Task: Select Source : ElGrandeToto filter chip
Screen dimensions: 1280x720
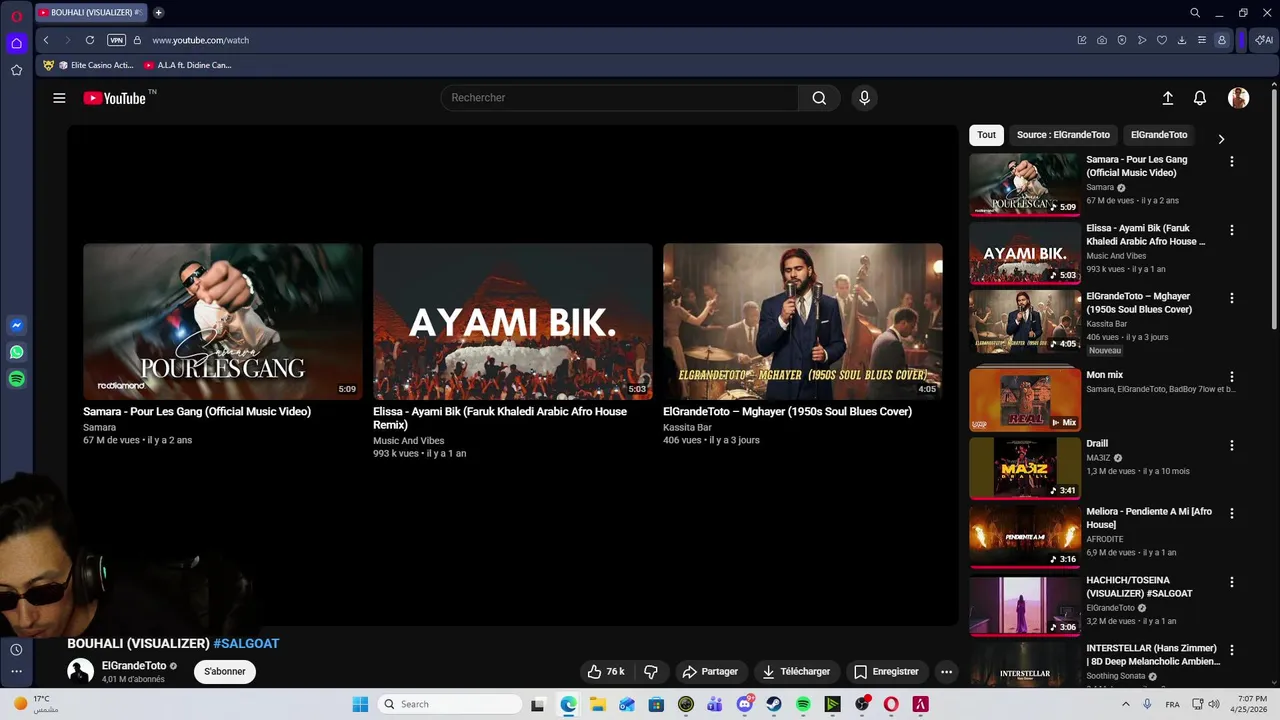Action: [1063, 135]
